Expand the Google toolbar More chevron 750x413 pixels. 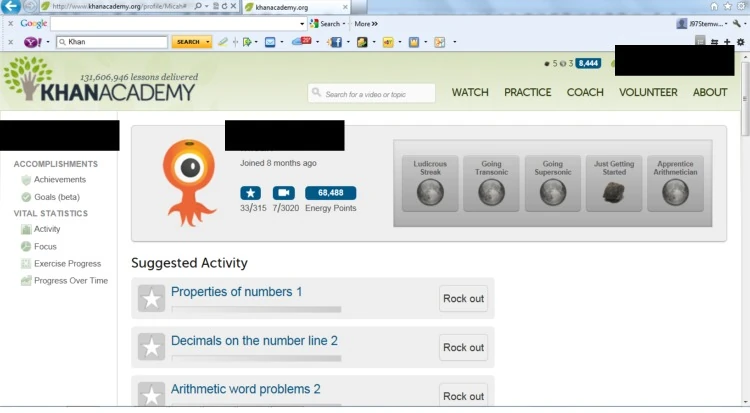[x=366, y=23]
